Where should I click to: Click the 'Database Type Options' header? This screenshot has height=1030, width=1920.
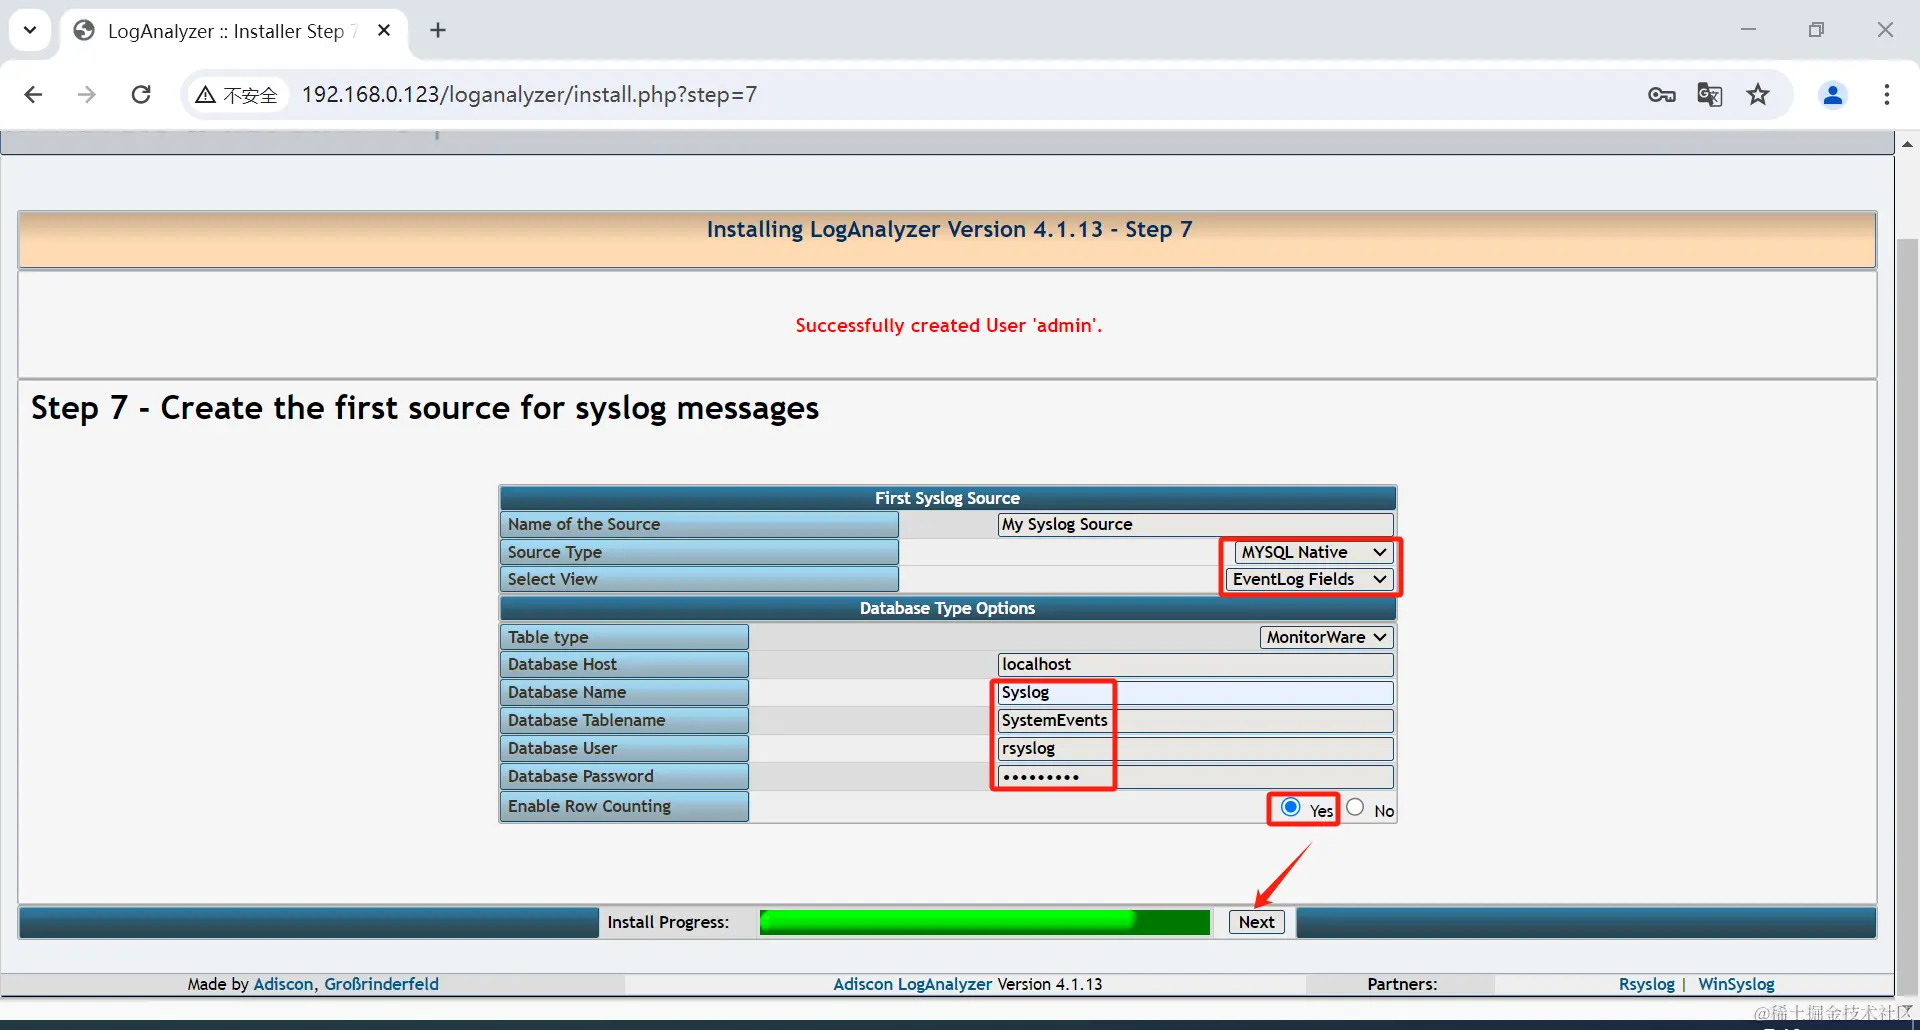947,608
